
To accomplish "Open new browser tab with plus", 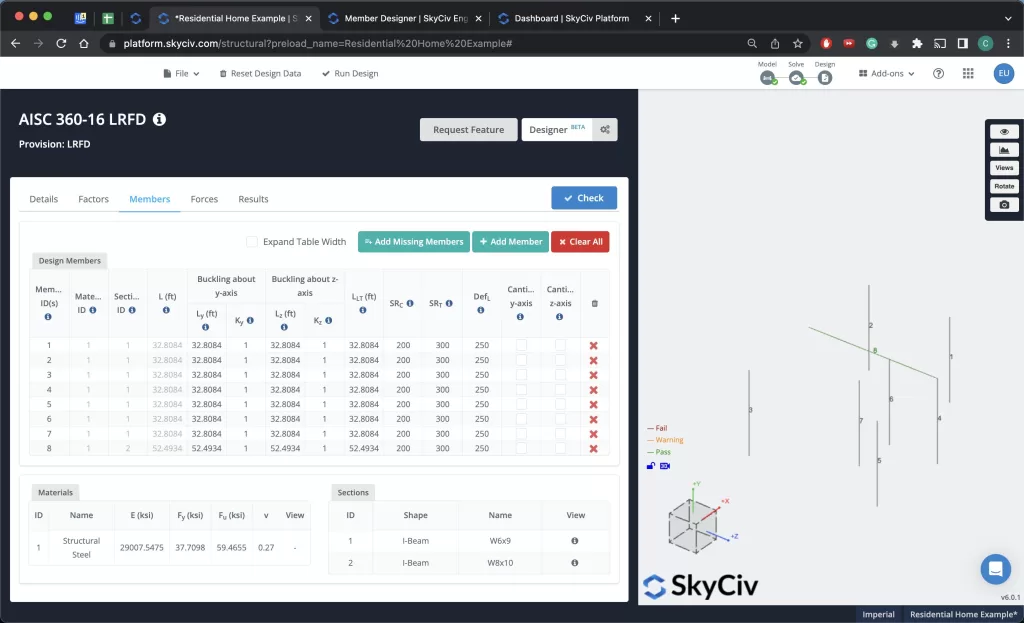I will coord(675,18).
